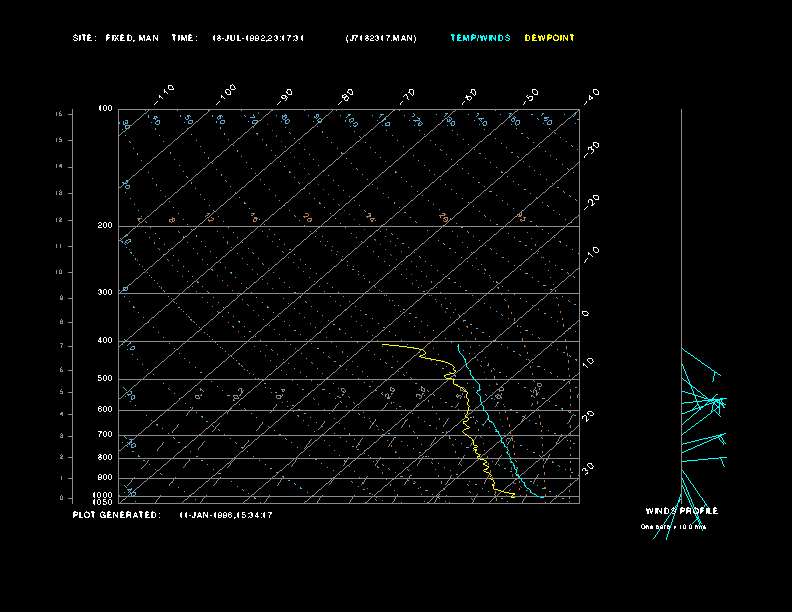Image resolution: width=792 pixels, height=612 pixels.
Task: Click the grey 0.1 mixing ratio label
Action: pyautogui.click(x=200, y=394)
